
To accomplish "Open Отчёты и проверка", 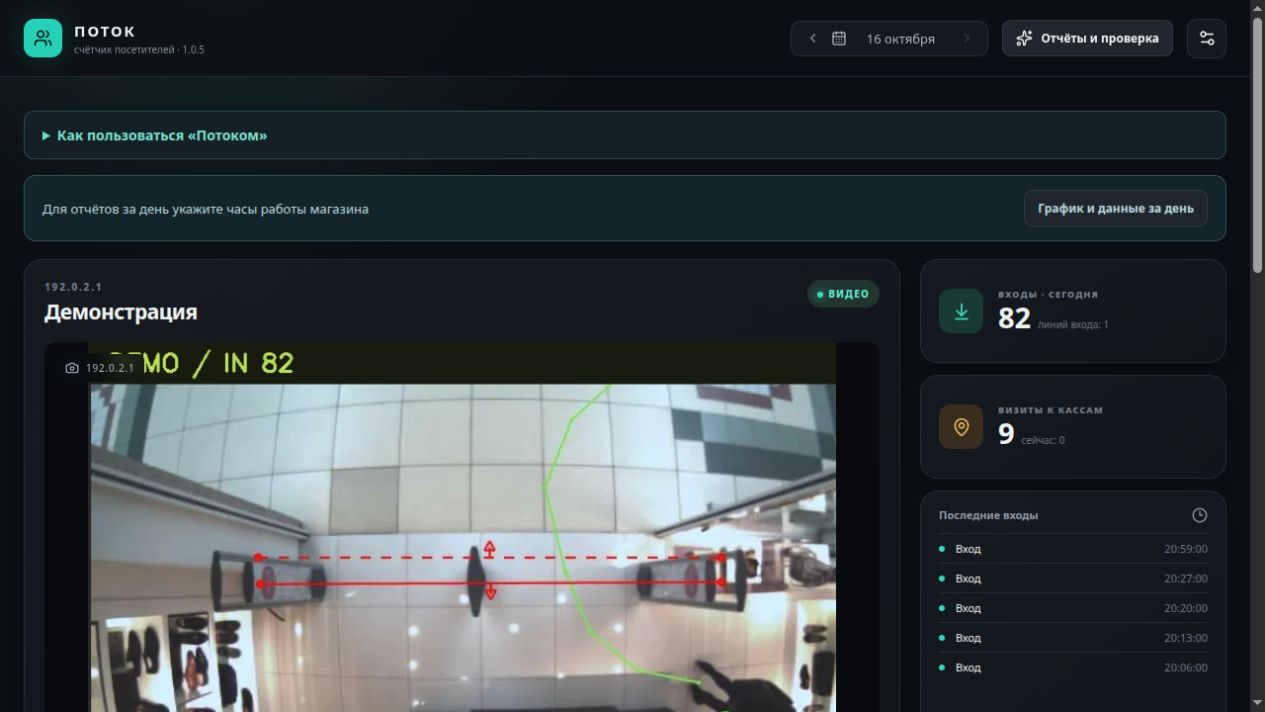I will [1087, 39].
